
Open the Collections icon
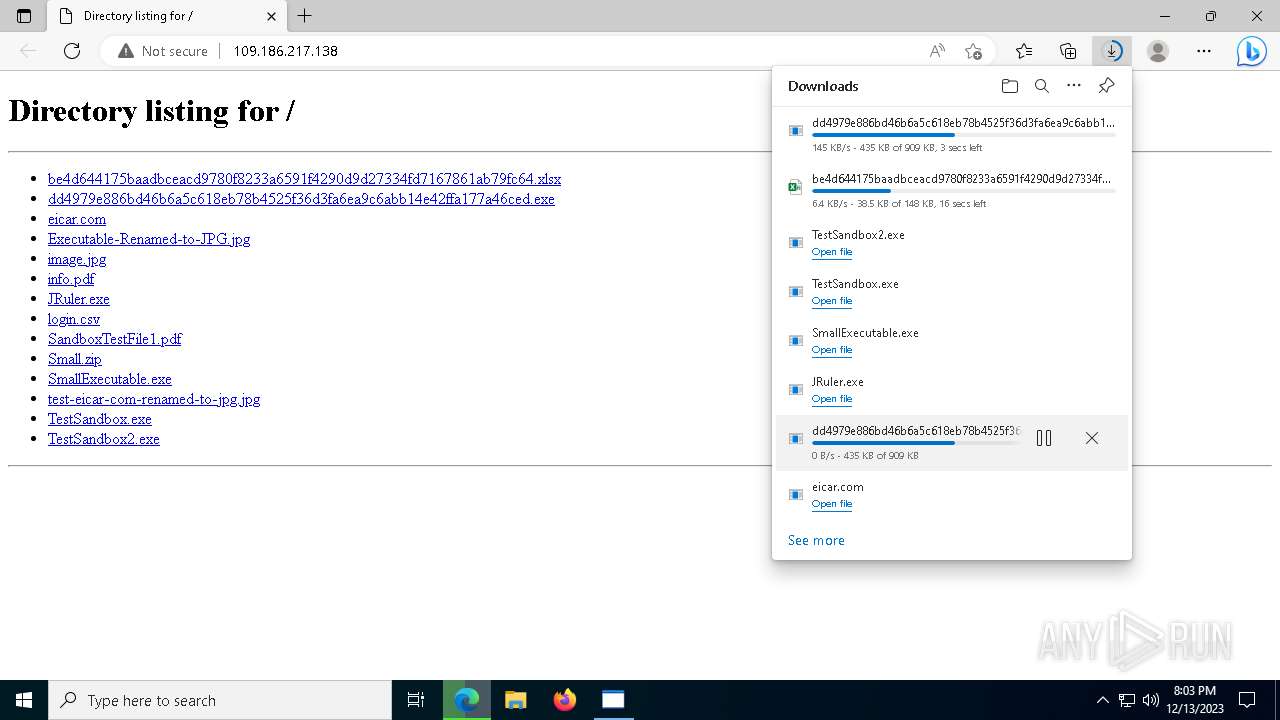click(1068, 51)
